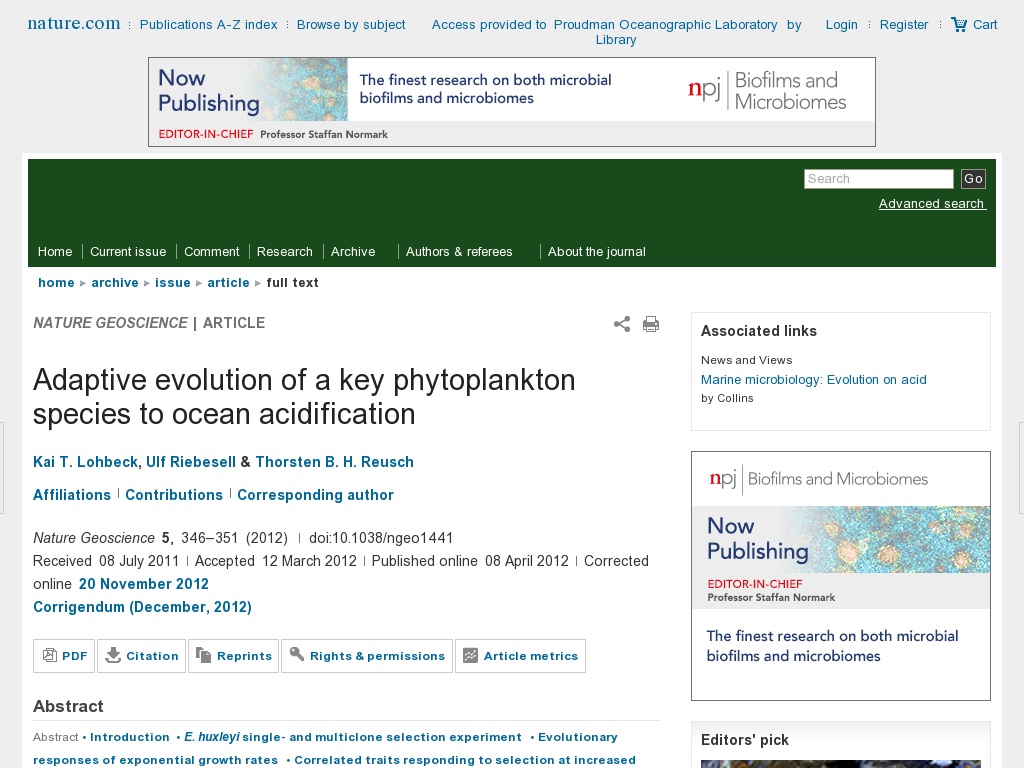Image resolution: width=1024 pixels, height=768 pixels.
Task: Click the top npj Biofilms banner ad
Action: pos(511,102)
